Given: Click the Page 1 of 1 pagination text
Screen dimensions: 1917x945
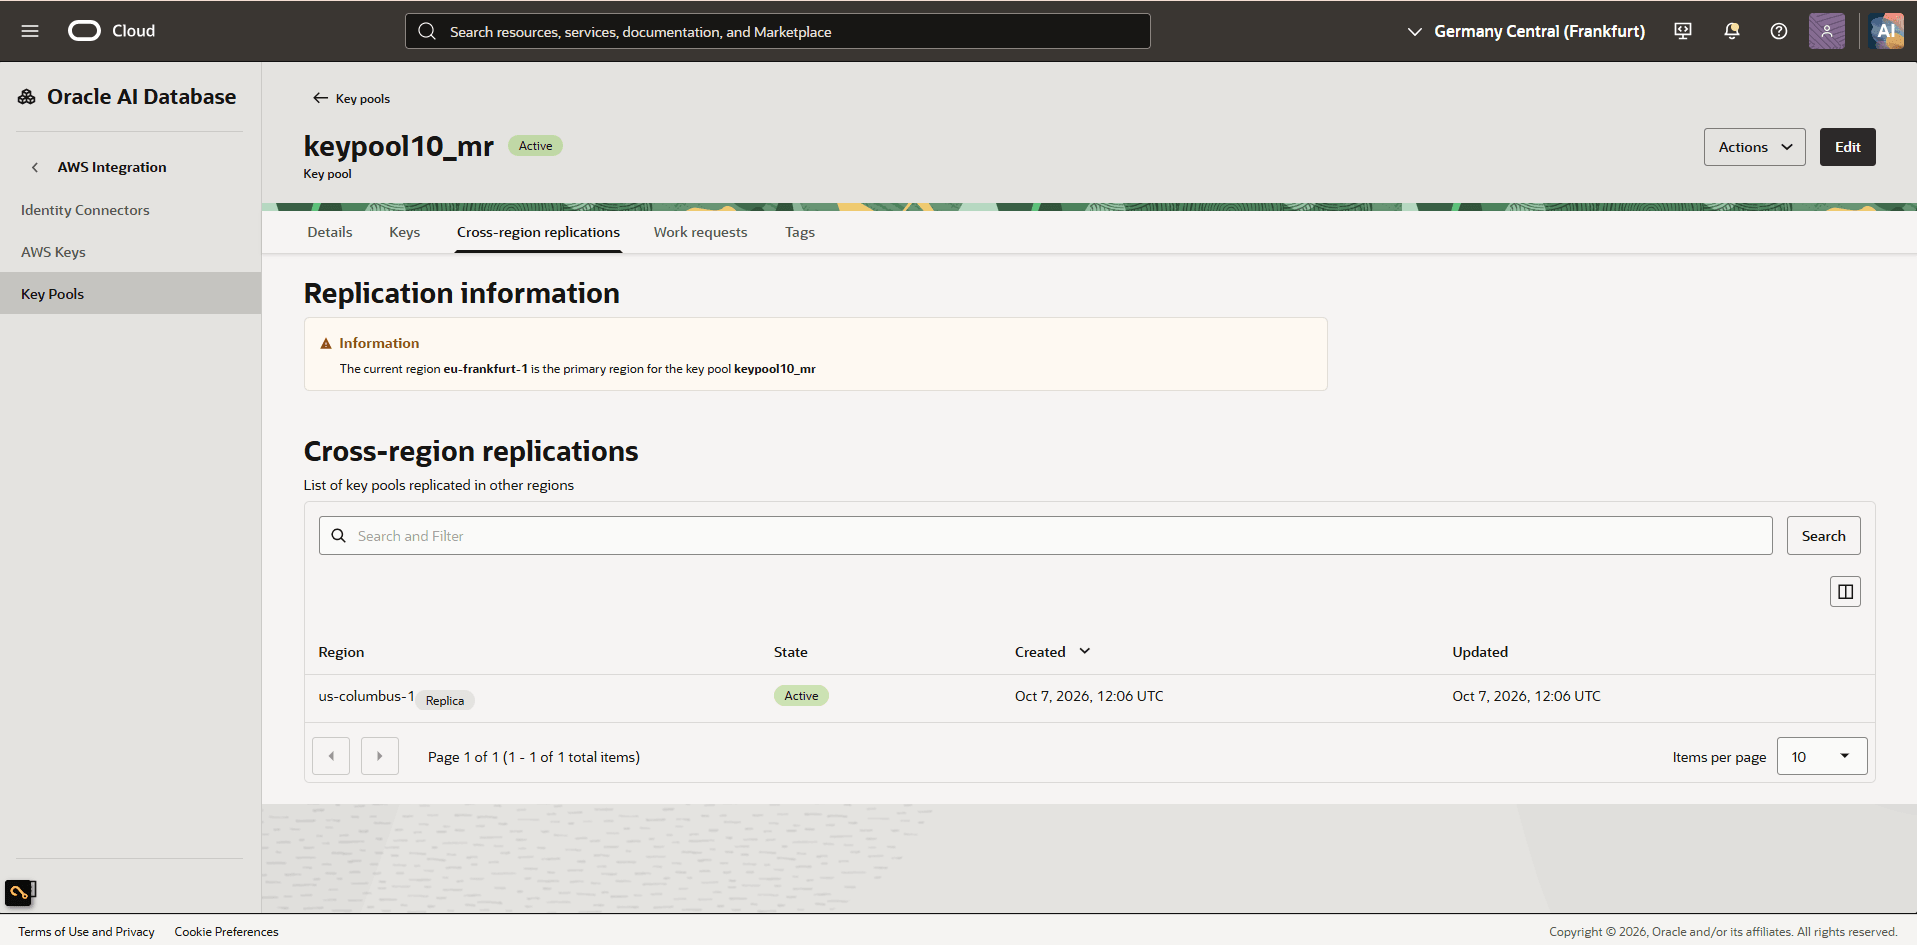Looking at the screenshot, I should click(x=534, y=757).
